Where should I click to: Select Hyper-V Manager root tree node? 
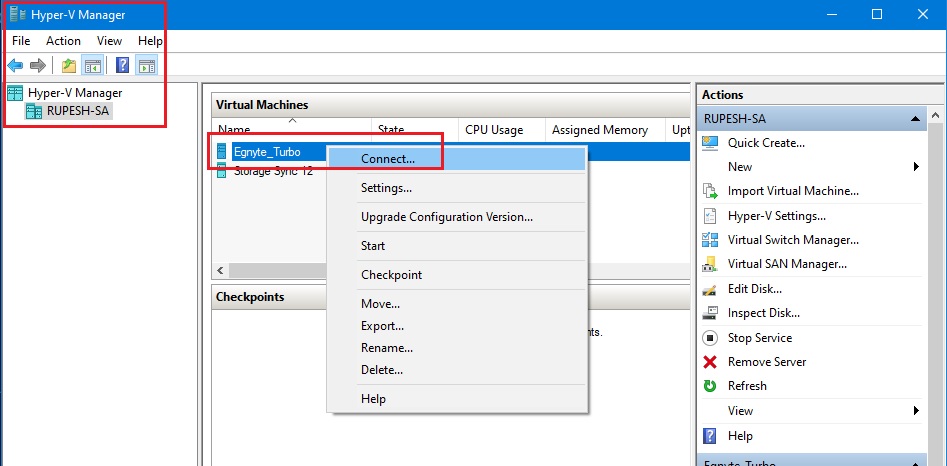75,93
